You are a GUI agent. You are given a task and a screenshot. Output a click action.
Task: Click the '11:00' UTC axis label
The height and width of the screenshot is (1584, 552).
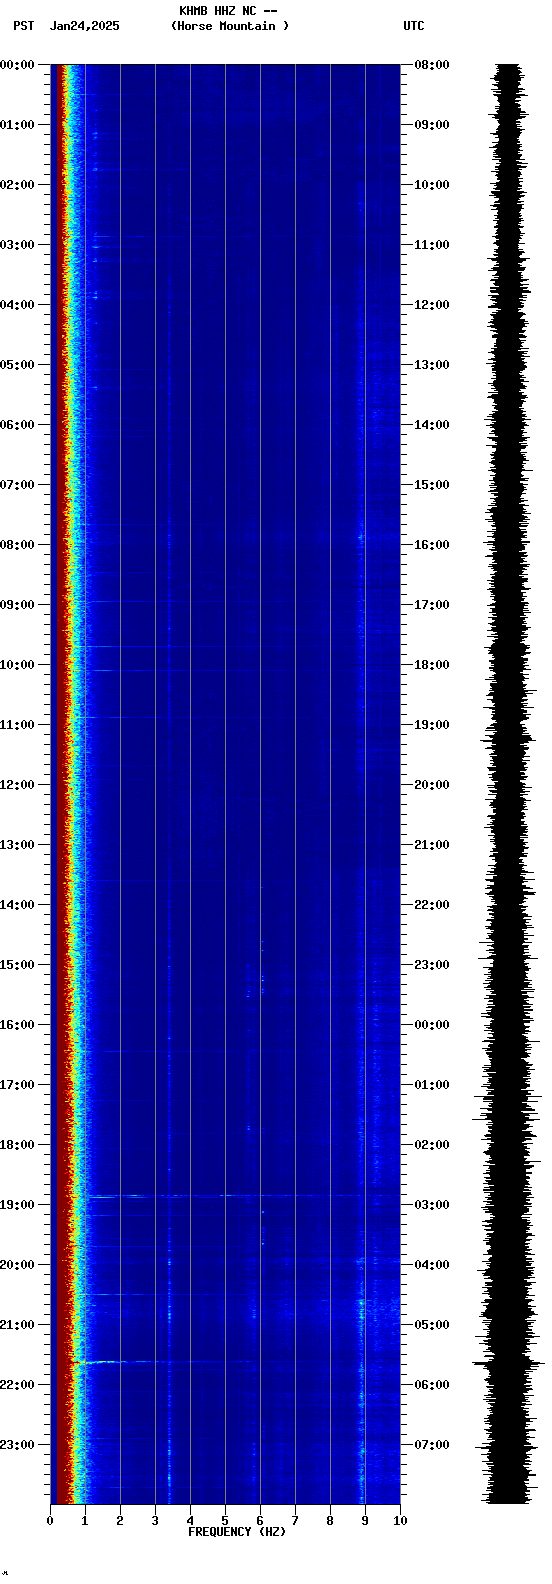click(x=432, y=245)
